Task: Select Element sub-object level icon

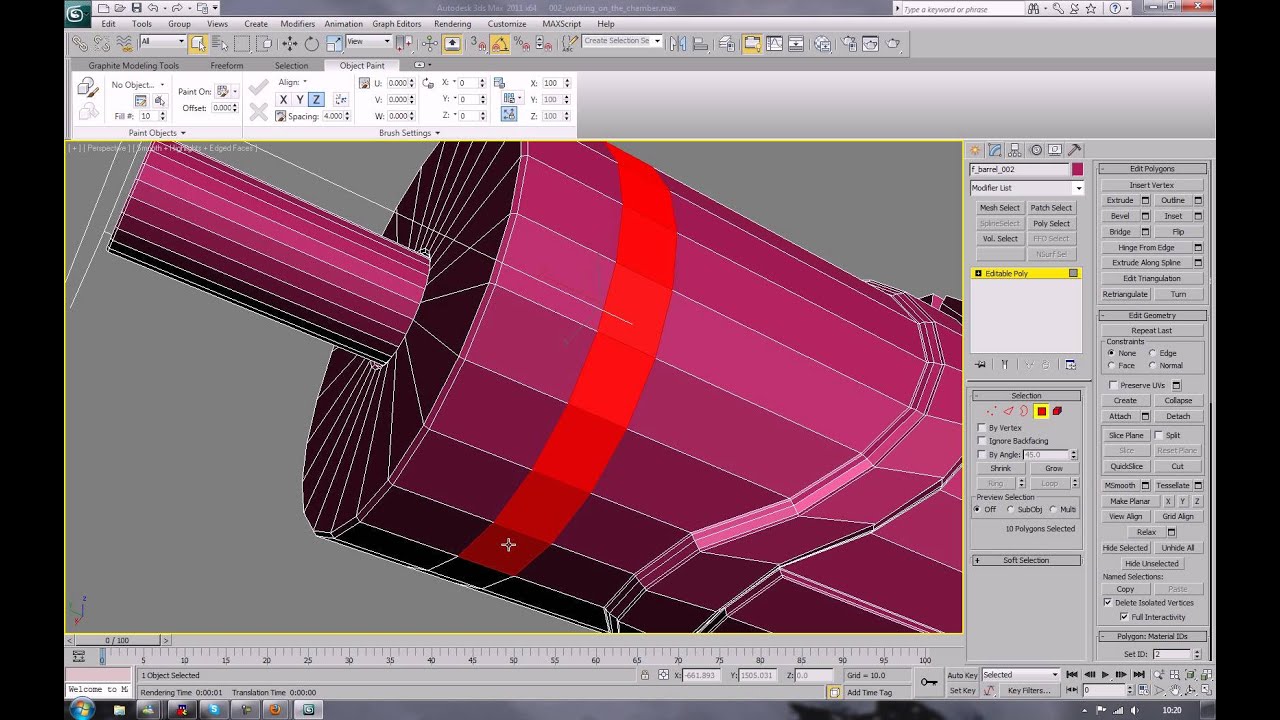Action: tap(1057, 411)
